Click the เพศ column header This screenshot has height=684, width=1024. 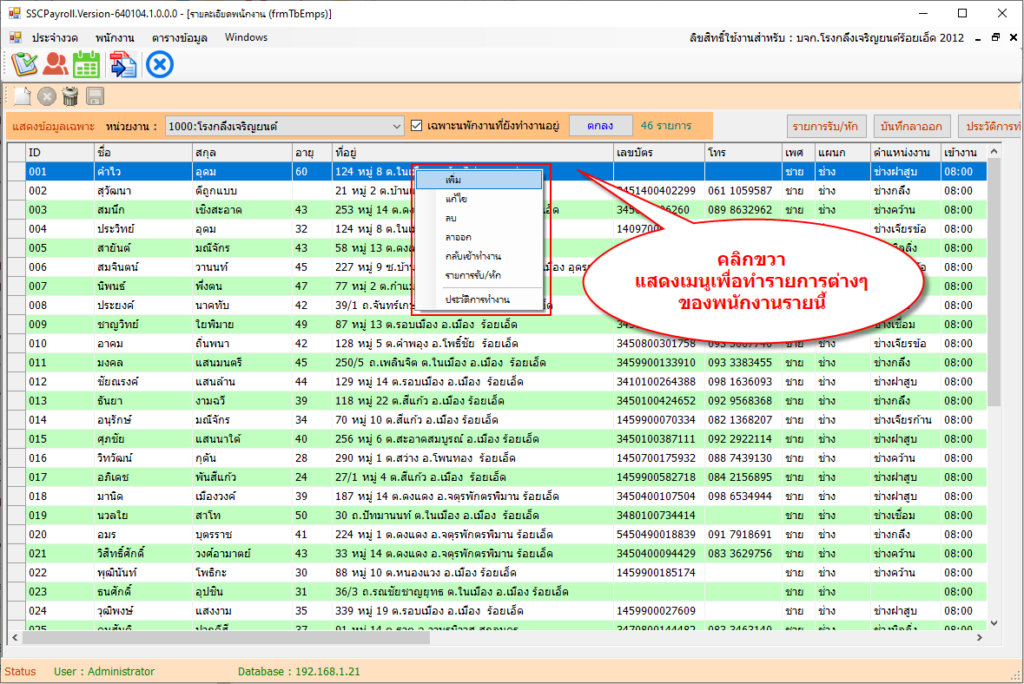[x=798, y=152]
